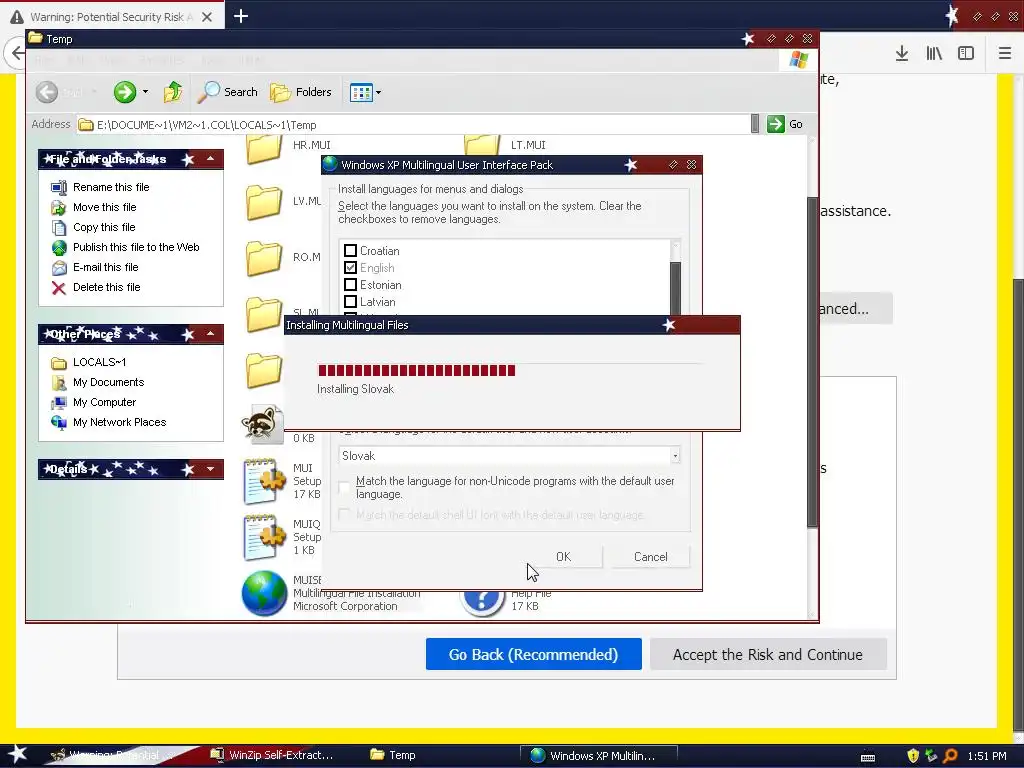Open browser Downloads arrow icon
Image resolution: width=1024 pixels, height=768 pixels.
pyautogui.click(x=902, y=54)
